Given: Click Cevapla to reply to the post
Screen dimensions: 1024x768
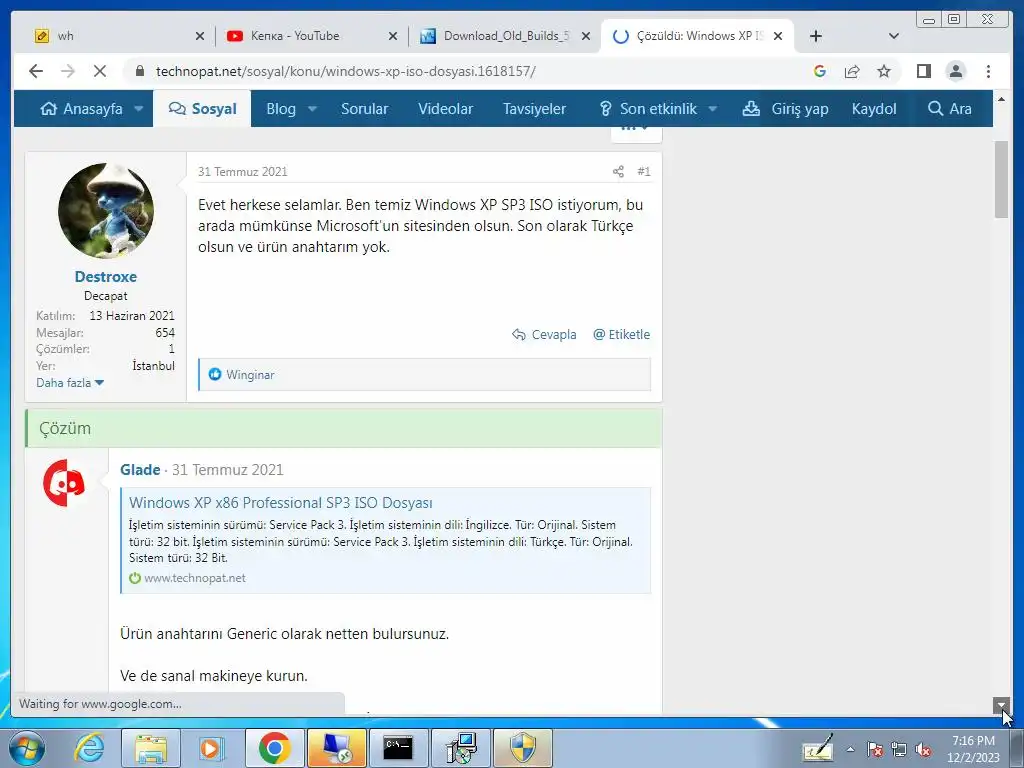Looking at the screenshot, I should pyautogui.click(x=544, y=334).
